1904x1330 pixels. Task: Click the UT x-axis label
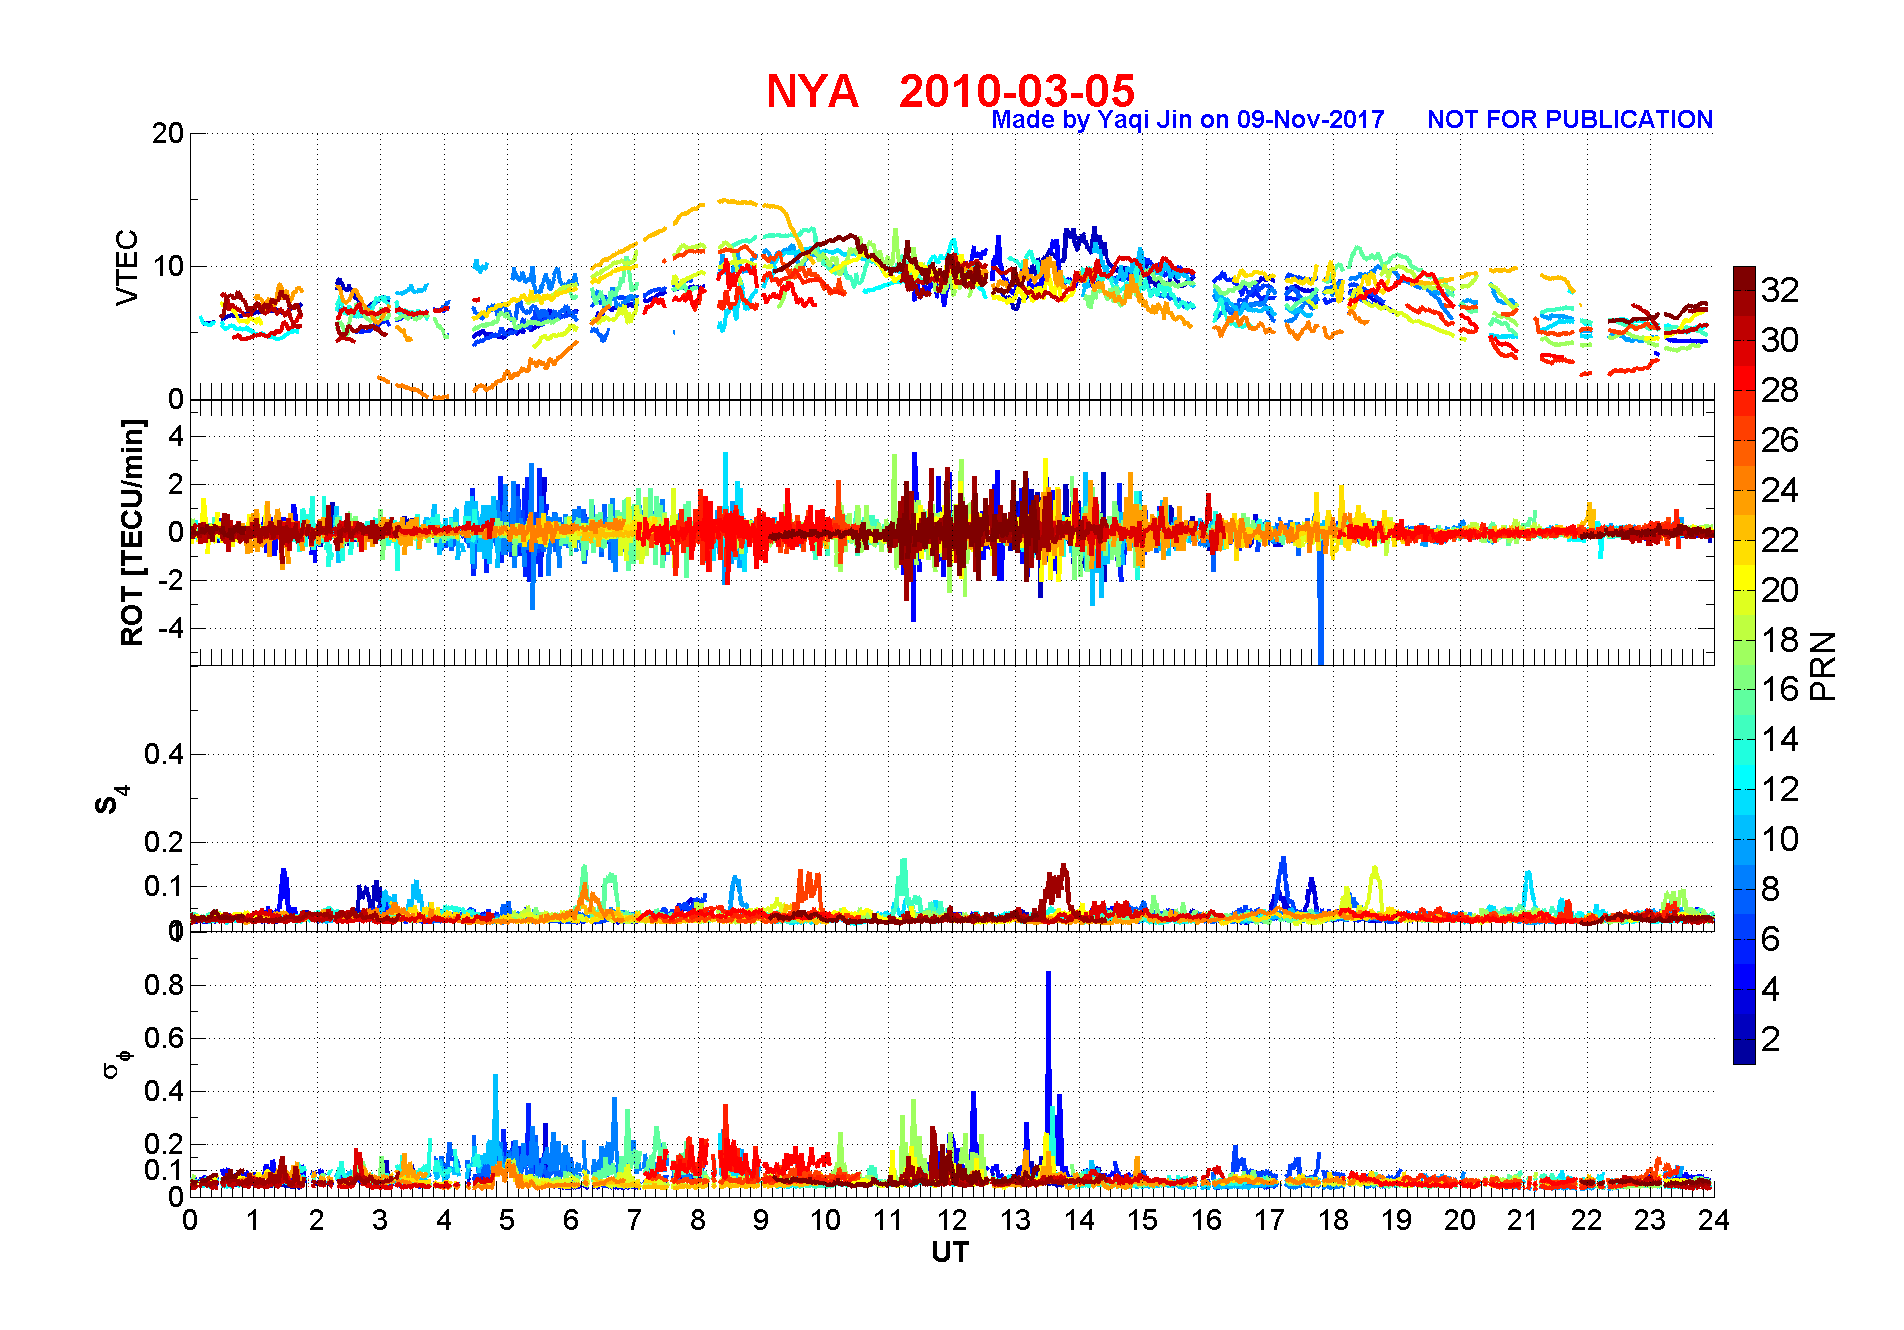[950, 1252]
